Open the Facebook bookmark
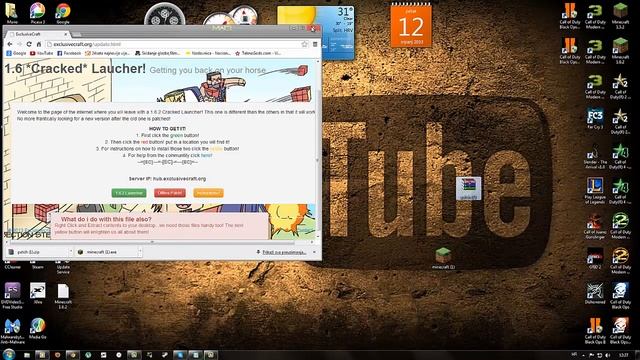 69,53
